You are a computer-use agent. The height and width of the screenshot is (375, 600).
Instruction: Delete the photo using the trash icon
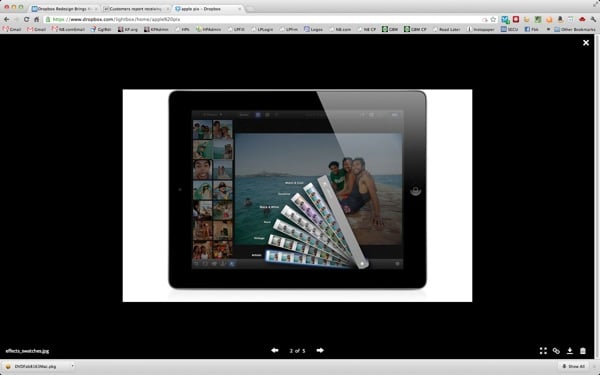click(583, 351)
